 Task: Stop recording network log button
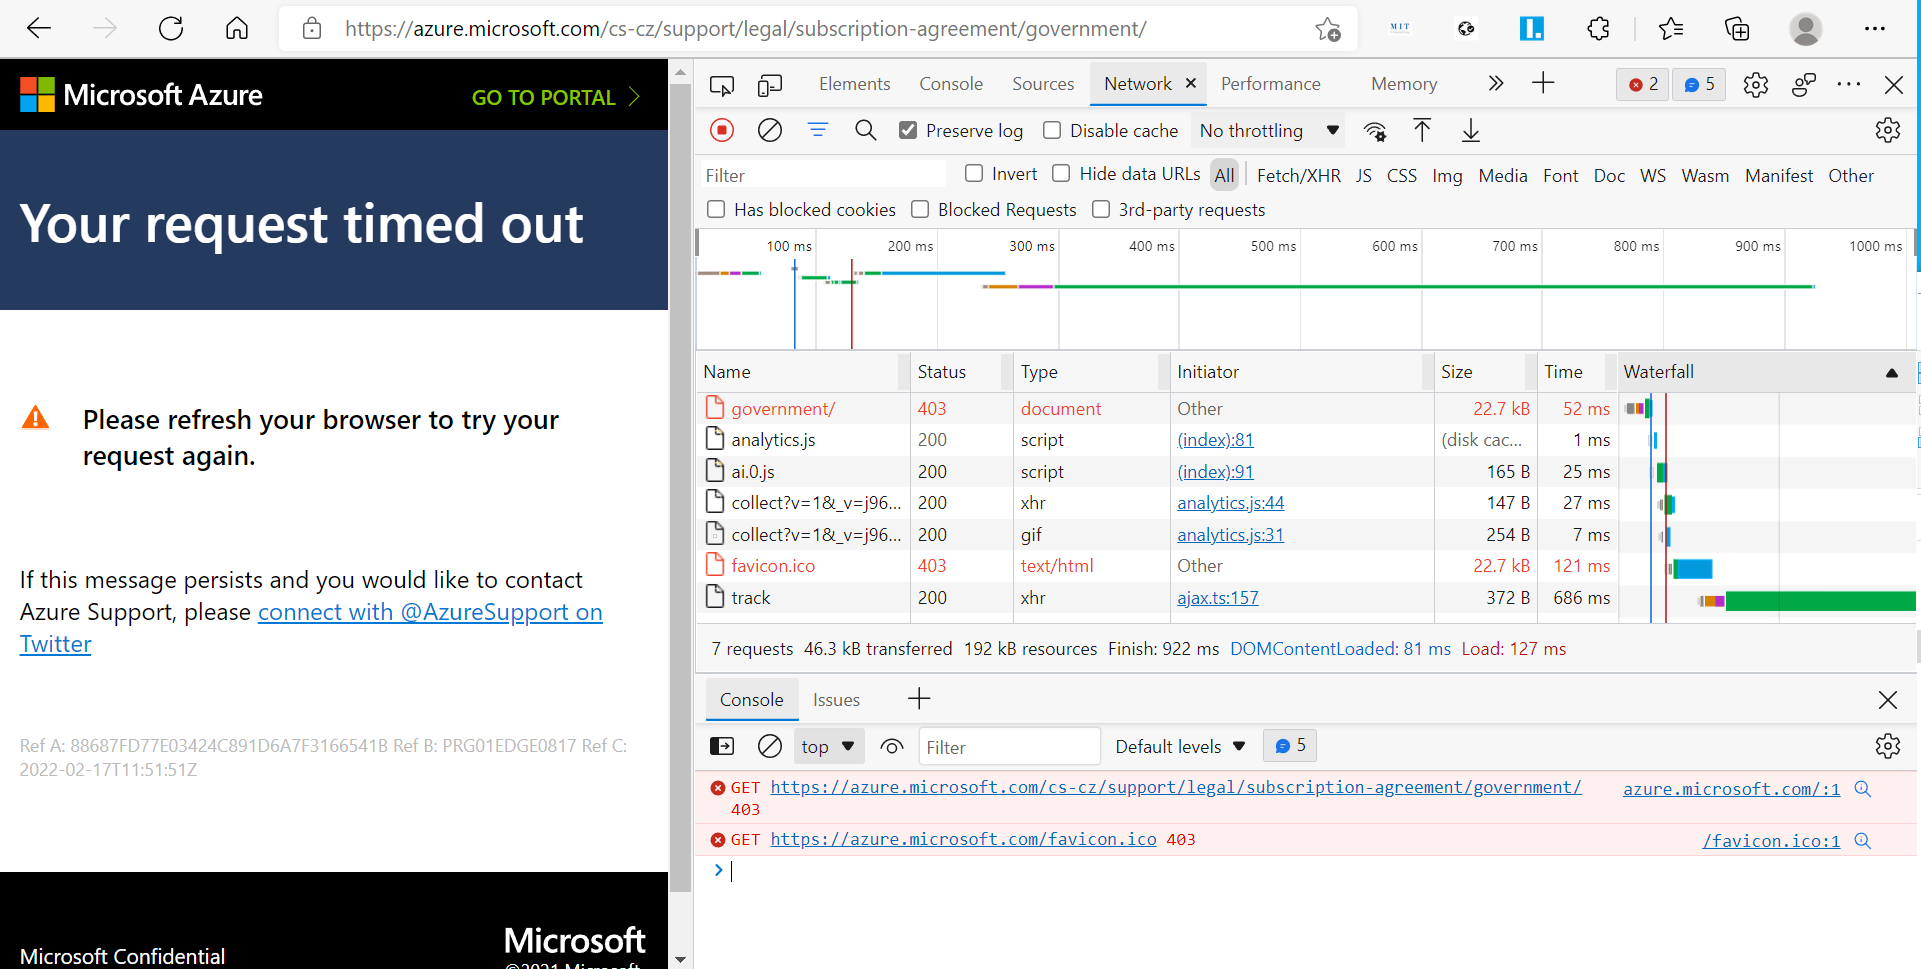click(x=722, y=130)
